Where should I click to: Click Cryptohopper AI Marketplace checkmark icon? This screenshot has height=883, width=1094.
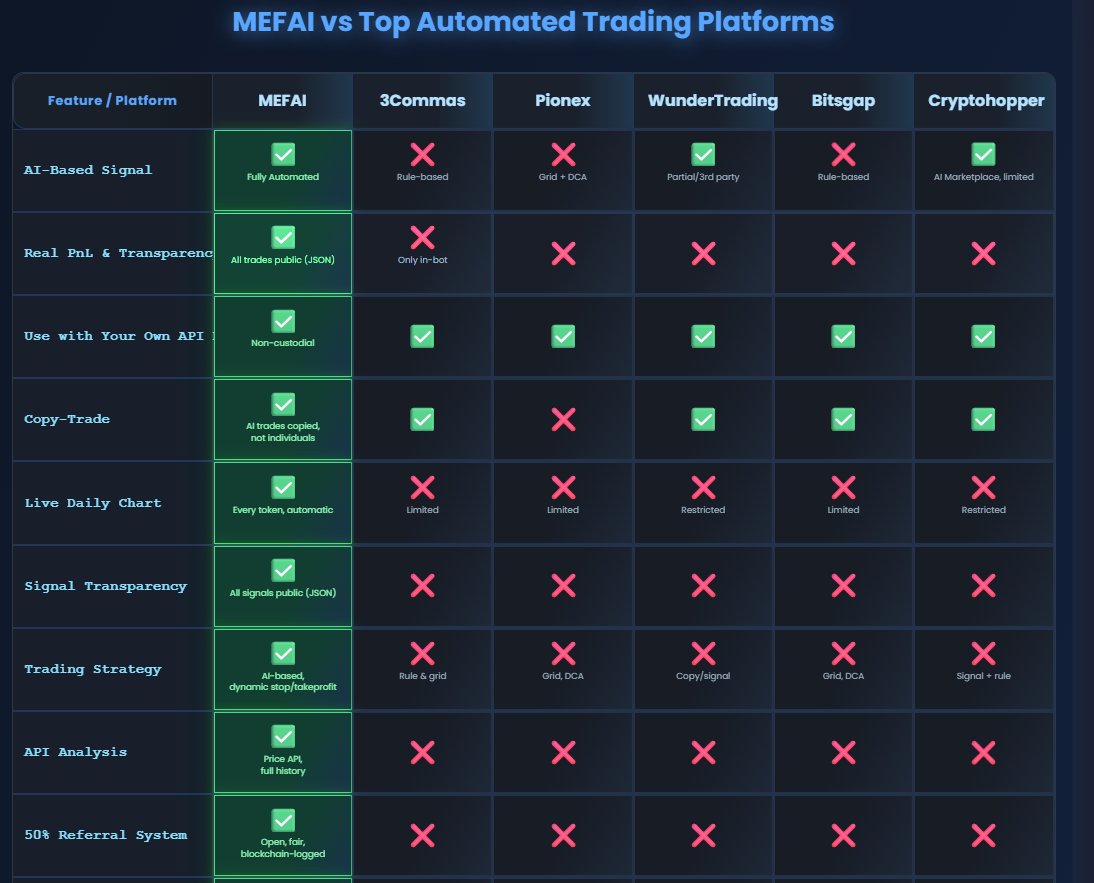tap(983, 154)
